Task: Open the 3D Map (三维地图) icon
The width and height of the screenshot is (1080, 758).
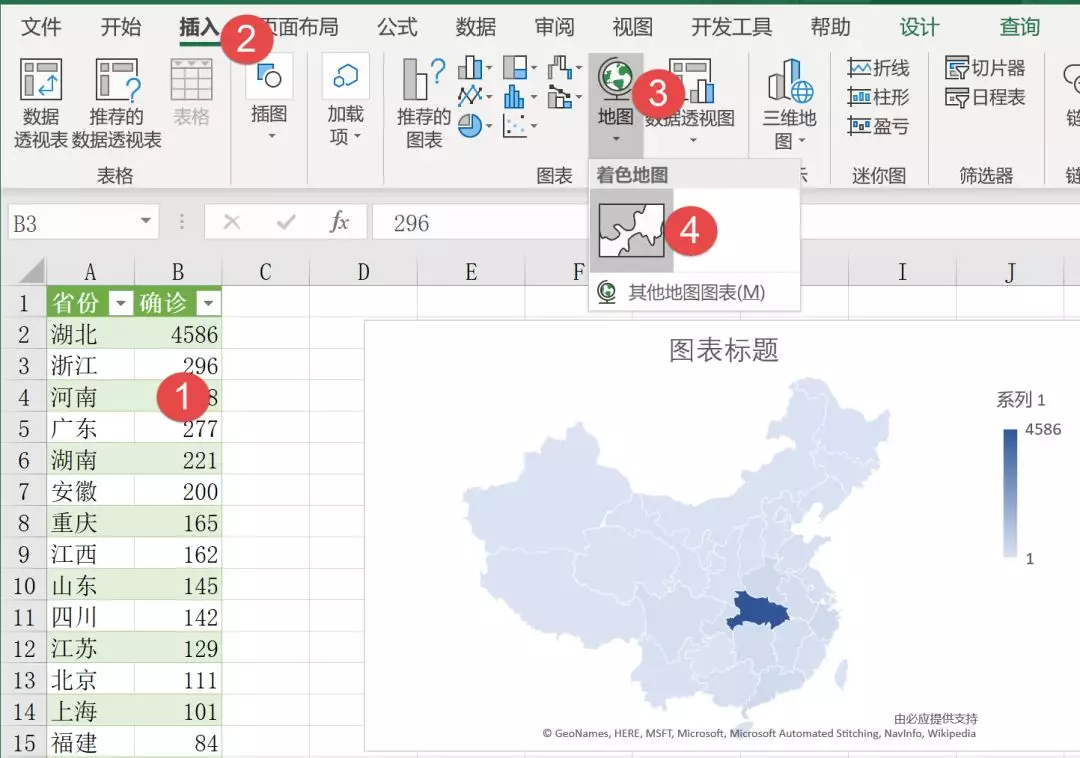Action: click(x=790, y=81)
